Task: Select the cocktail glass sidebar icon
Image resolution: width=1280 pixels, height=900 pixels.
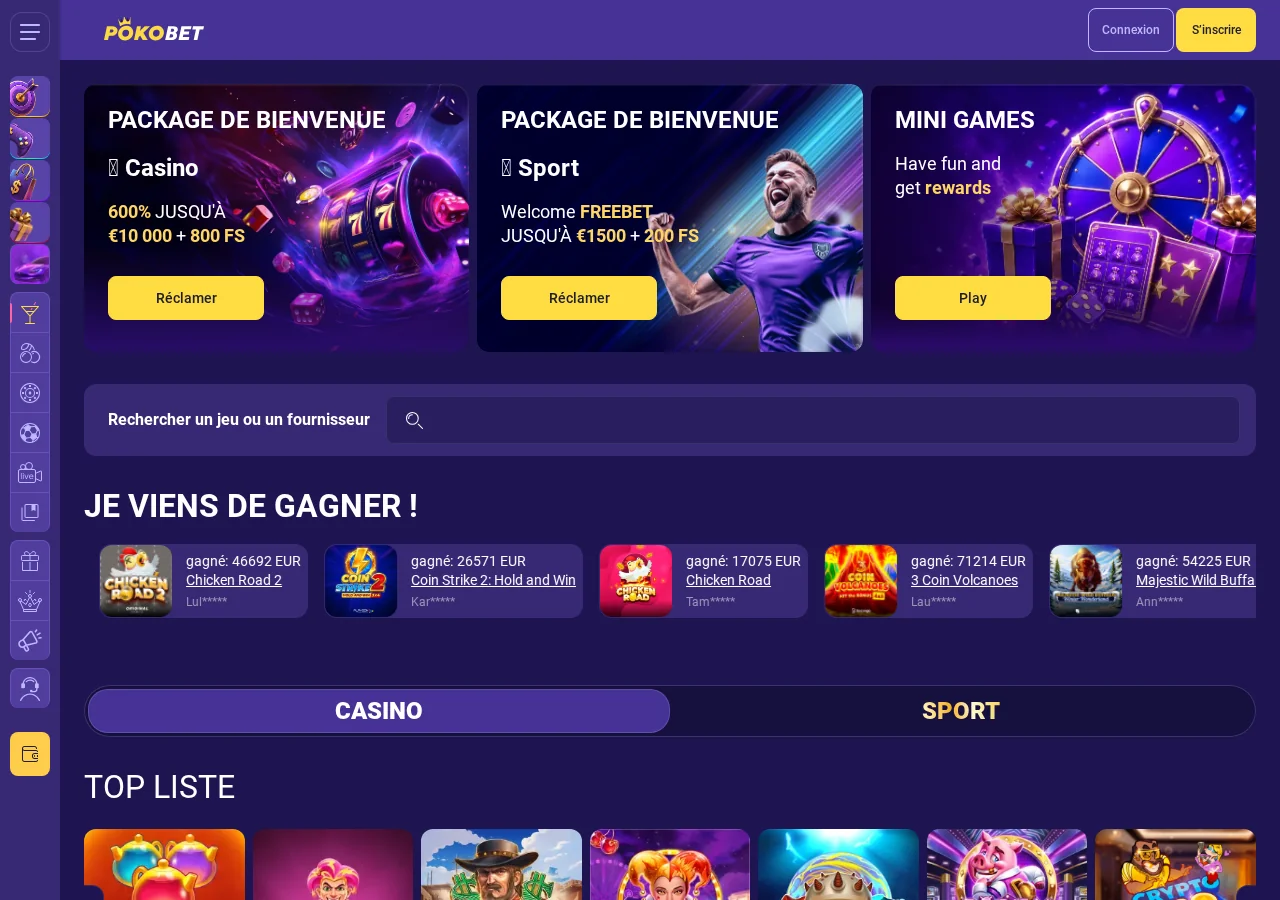Action: pyautogui.click(x=30, y=313)
